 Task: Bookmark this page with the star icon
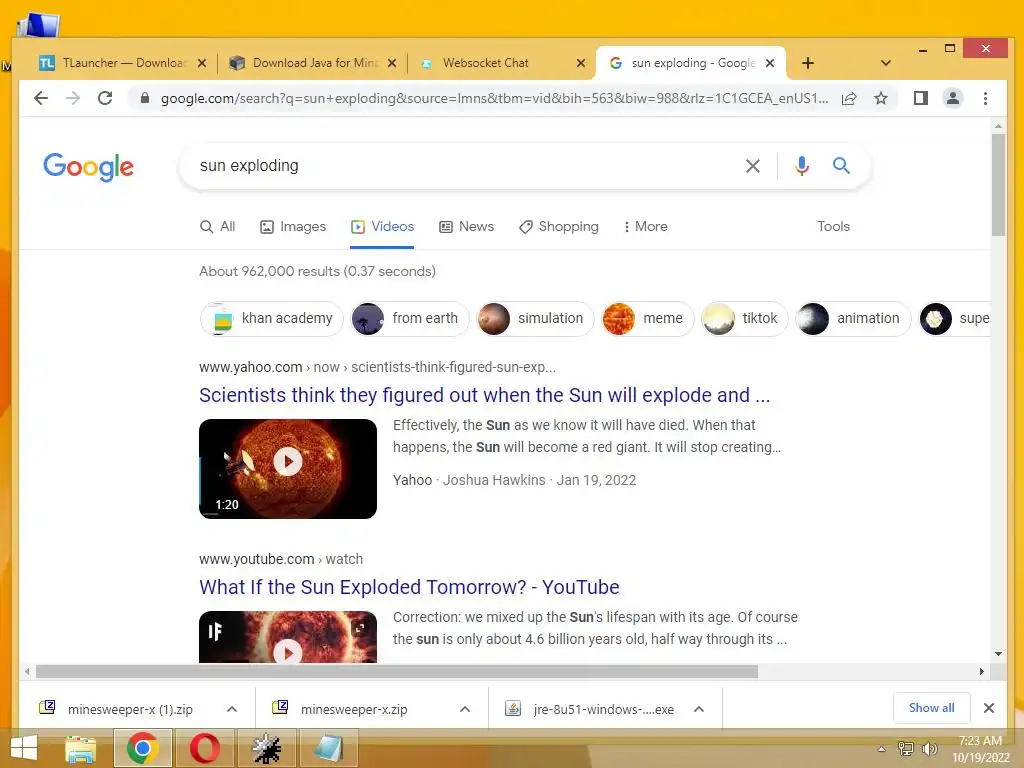(881, 99)
